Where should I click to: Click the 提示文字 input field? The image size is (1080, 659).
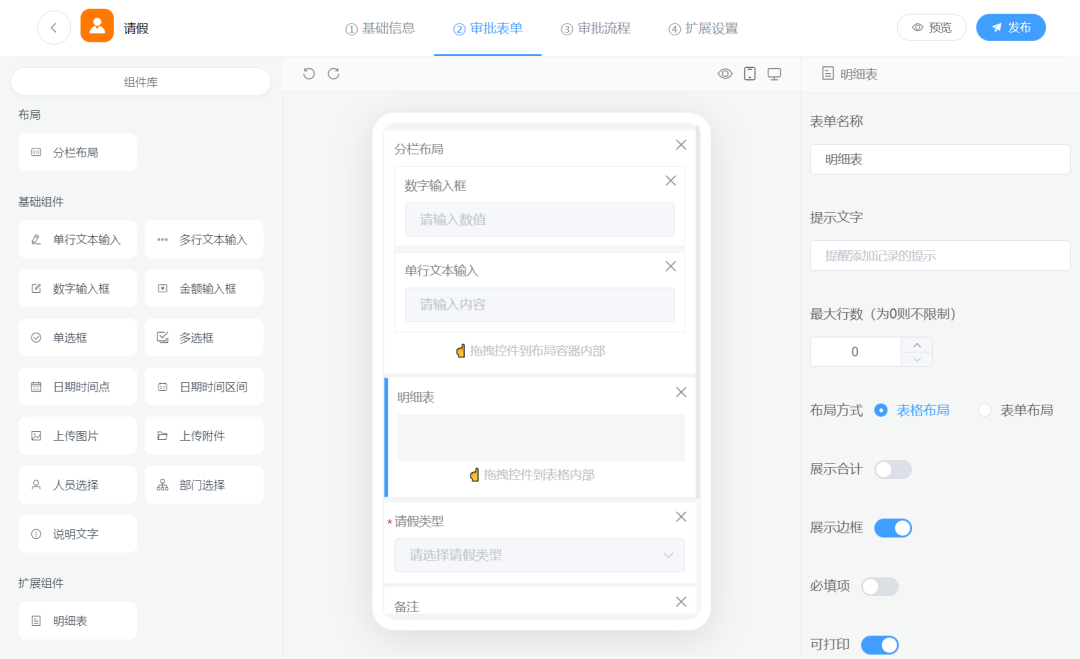(x=939, y=255)
